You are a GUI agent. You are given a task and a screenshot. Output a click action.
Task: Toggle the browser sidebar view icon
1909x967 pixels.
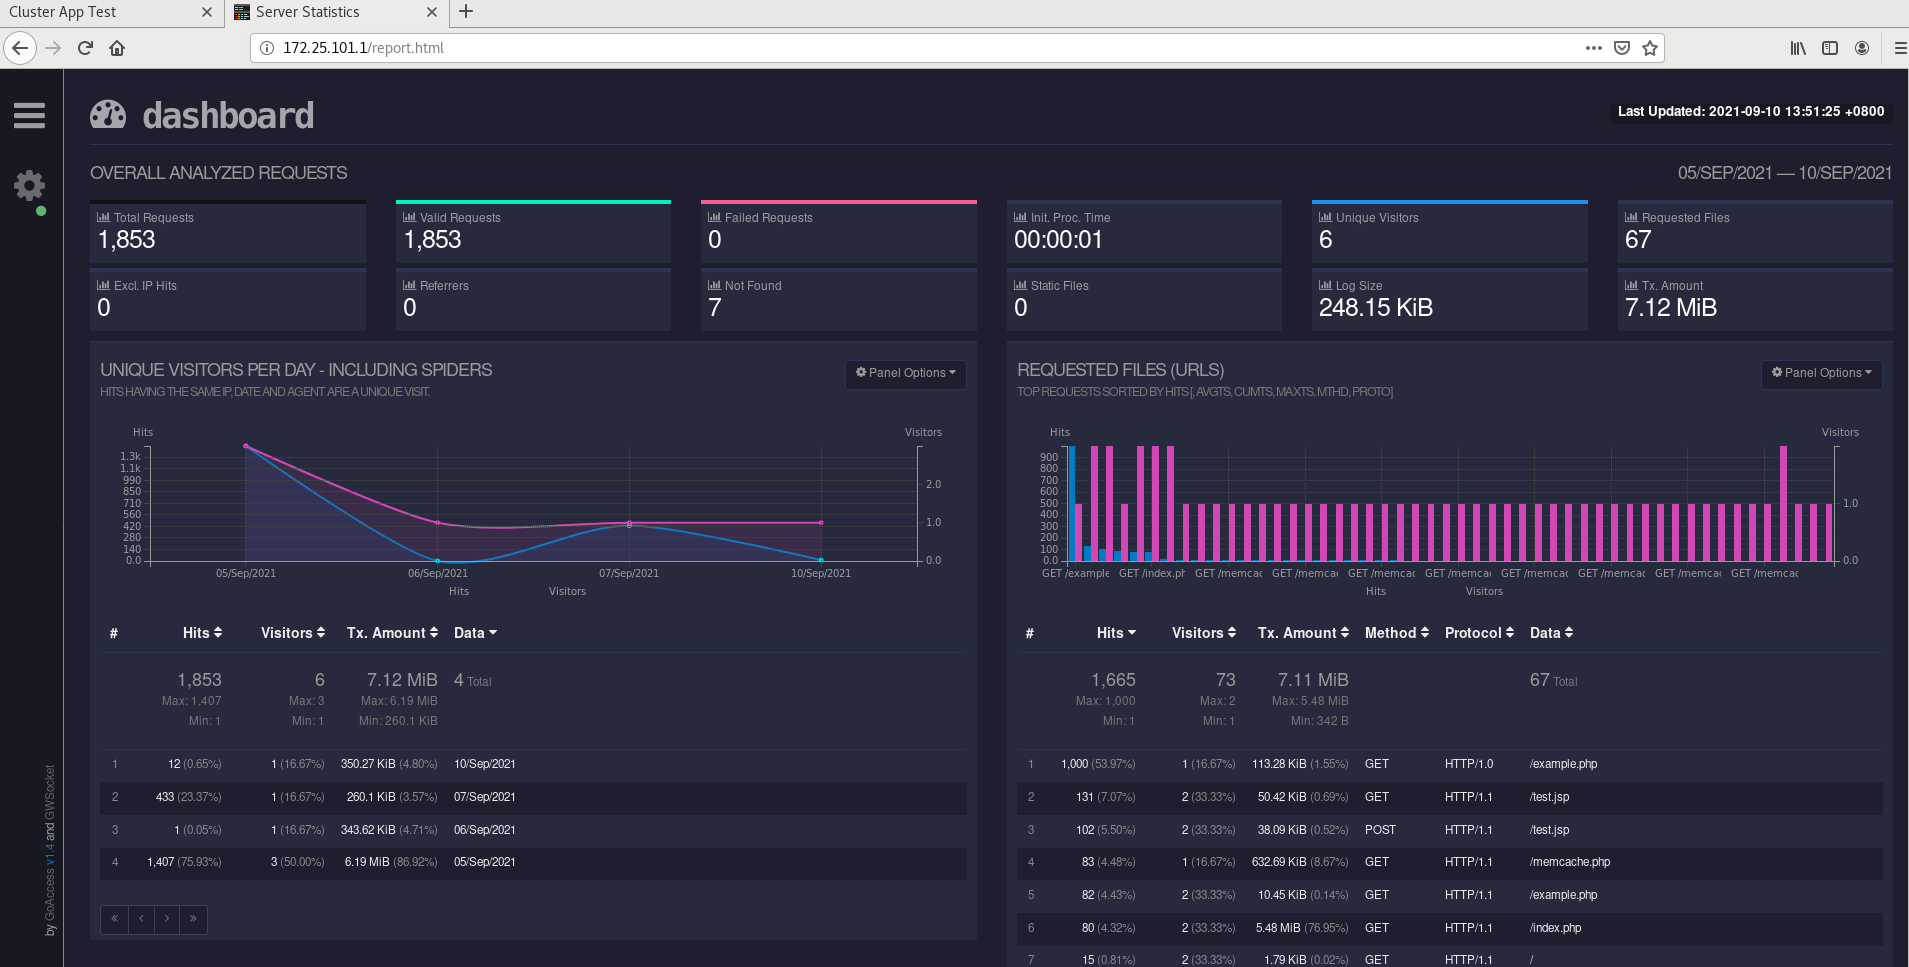pos(1830,48)
